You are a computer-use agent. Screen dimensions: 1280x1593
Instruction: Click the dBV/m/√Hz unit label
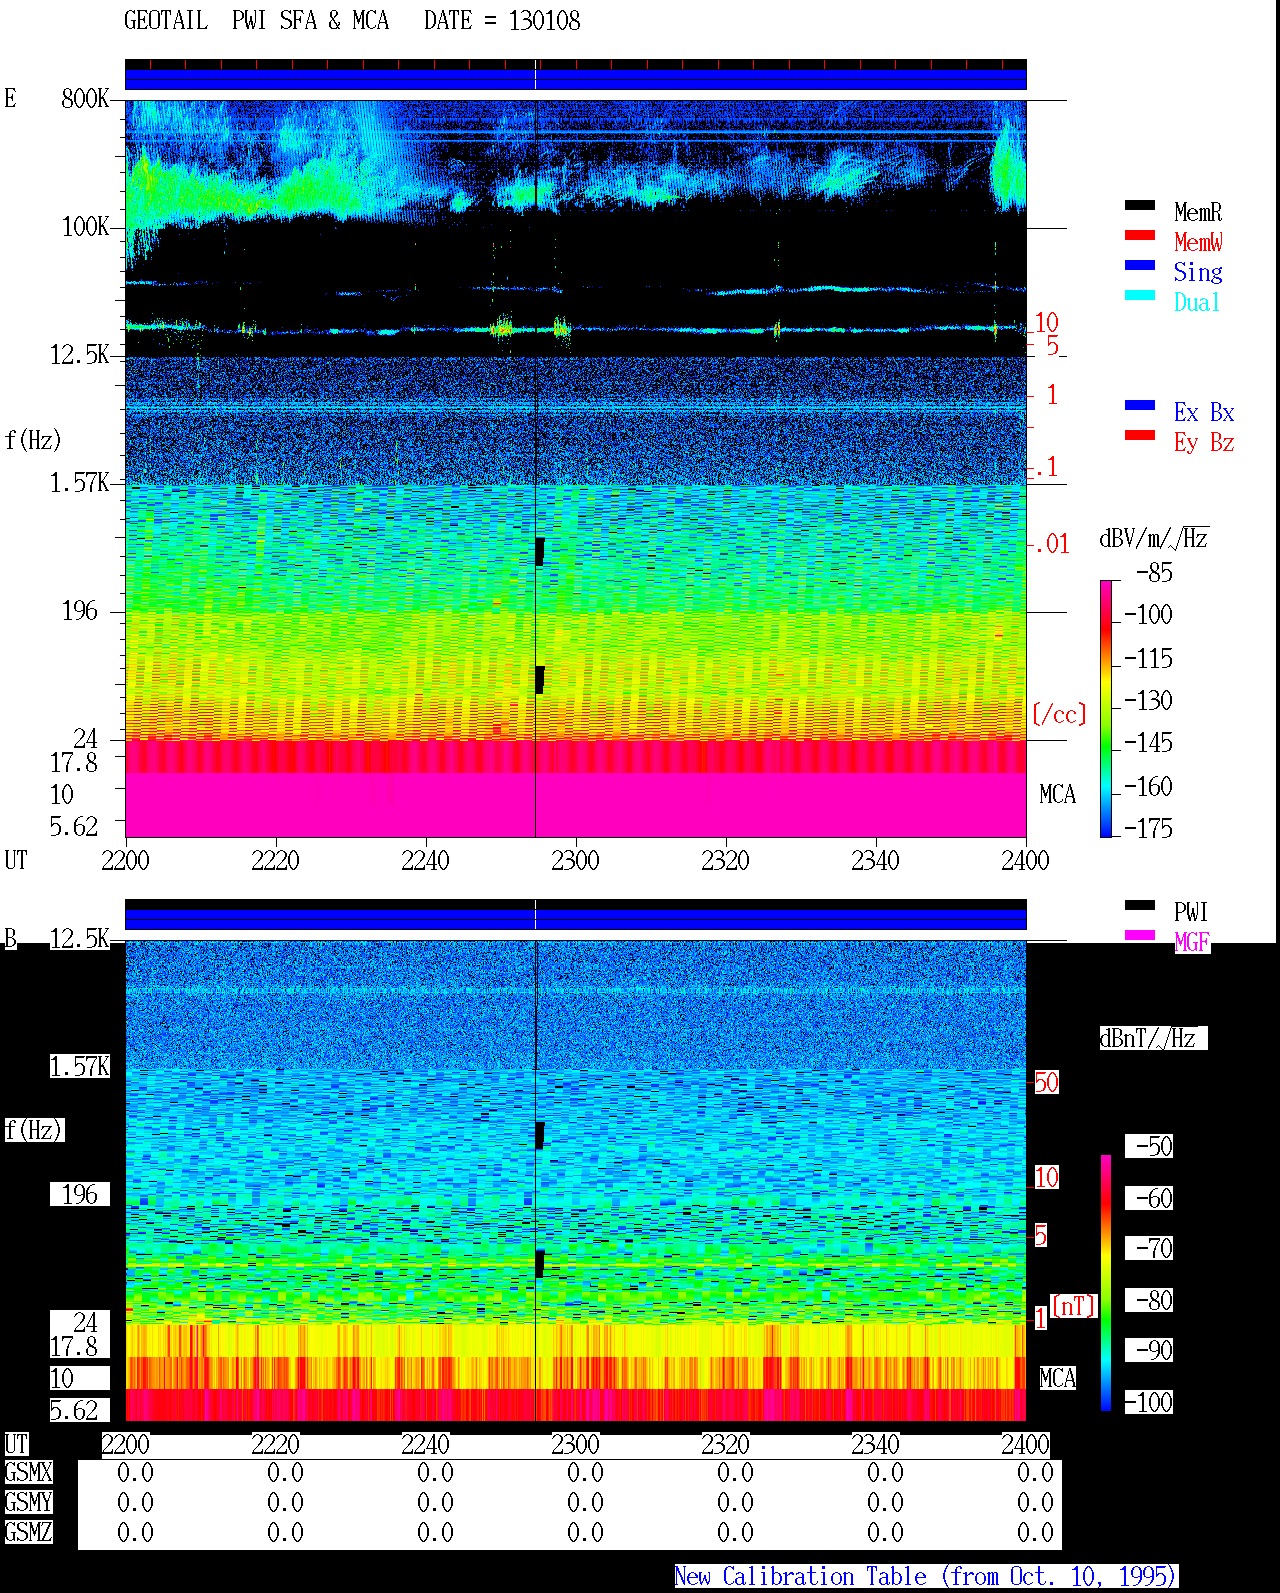pyautogui.click(x=1154, y=538)
